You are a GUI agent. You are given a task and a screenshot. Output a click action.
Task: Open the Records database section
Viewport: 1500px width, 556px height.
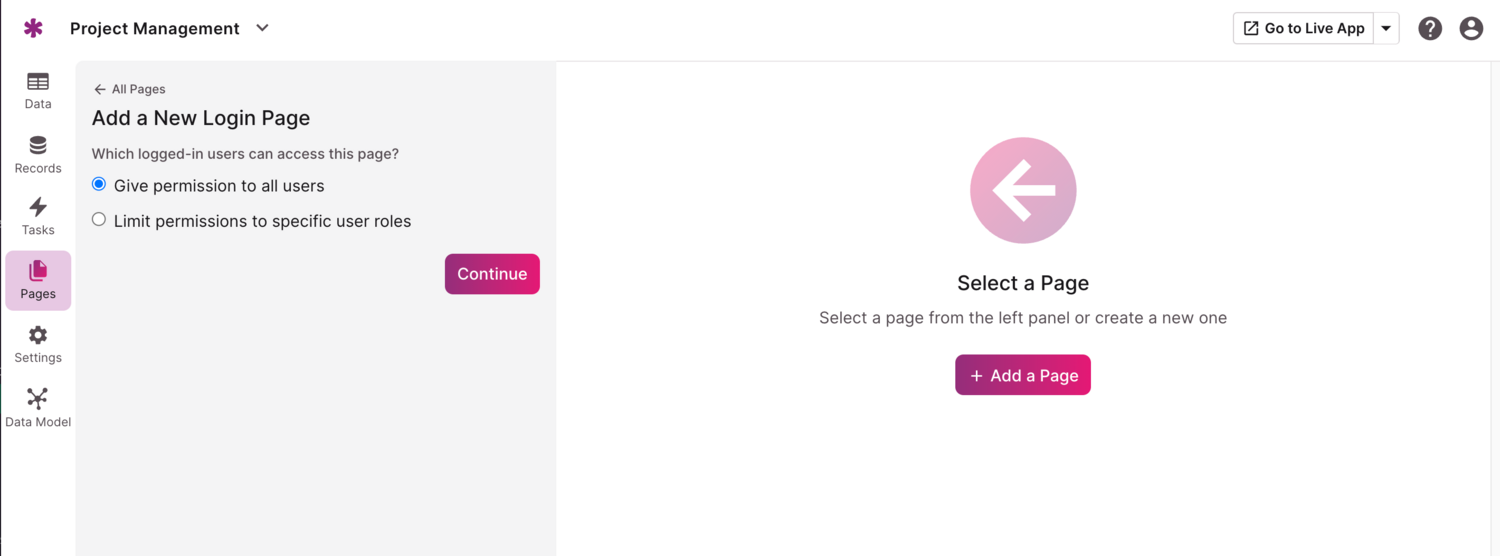[38, 154]
